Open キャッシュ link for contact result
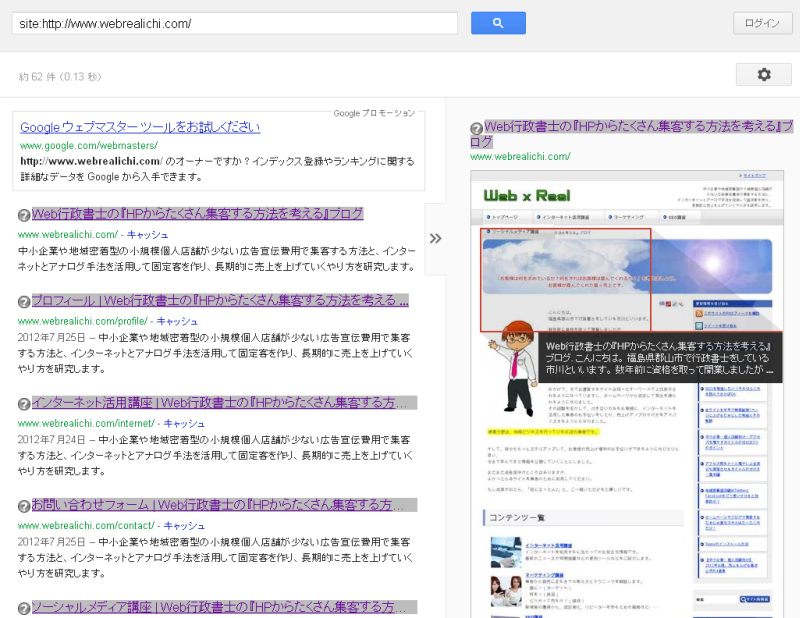Image resolution: width=800 pixels, height=618 pixels. 184,526
